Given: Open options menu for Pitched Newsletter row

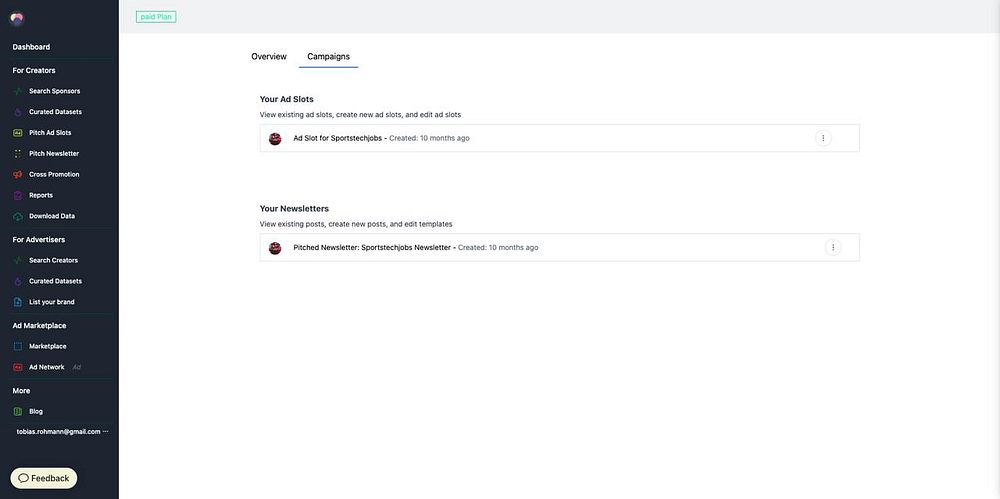Looking at the screenshot, I should (833, 247).
